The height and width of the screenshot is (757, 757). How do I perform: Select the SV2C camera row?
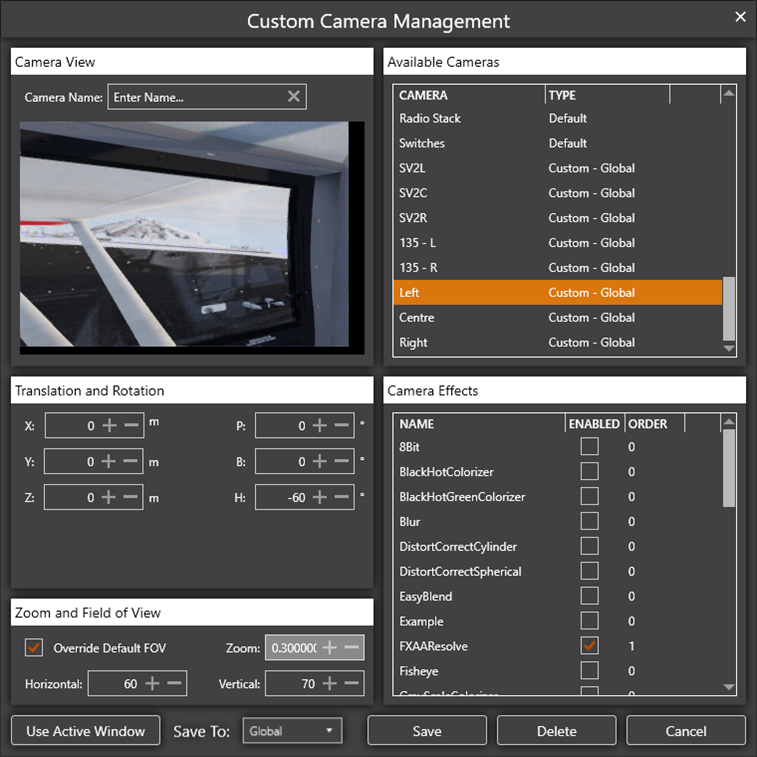(x=558, y=193)
